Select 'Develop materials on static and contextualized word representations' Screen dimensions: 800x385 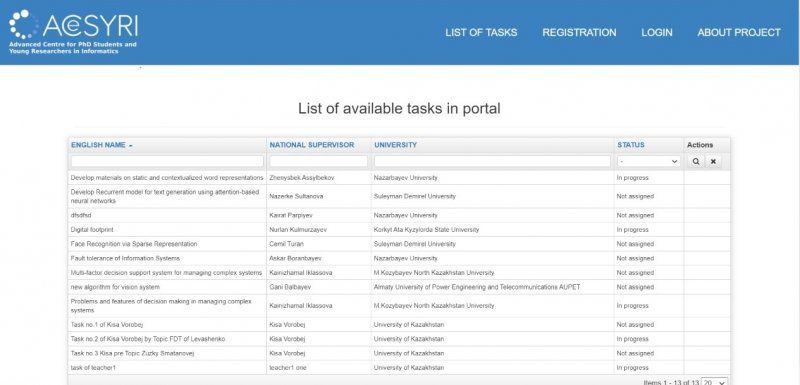pos(167,178)
